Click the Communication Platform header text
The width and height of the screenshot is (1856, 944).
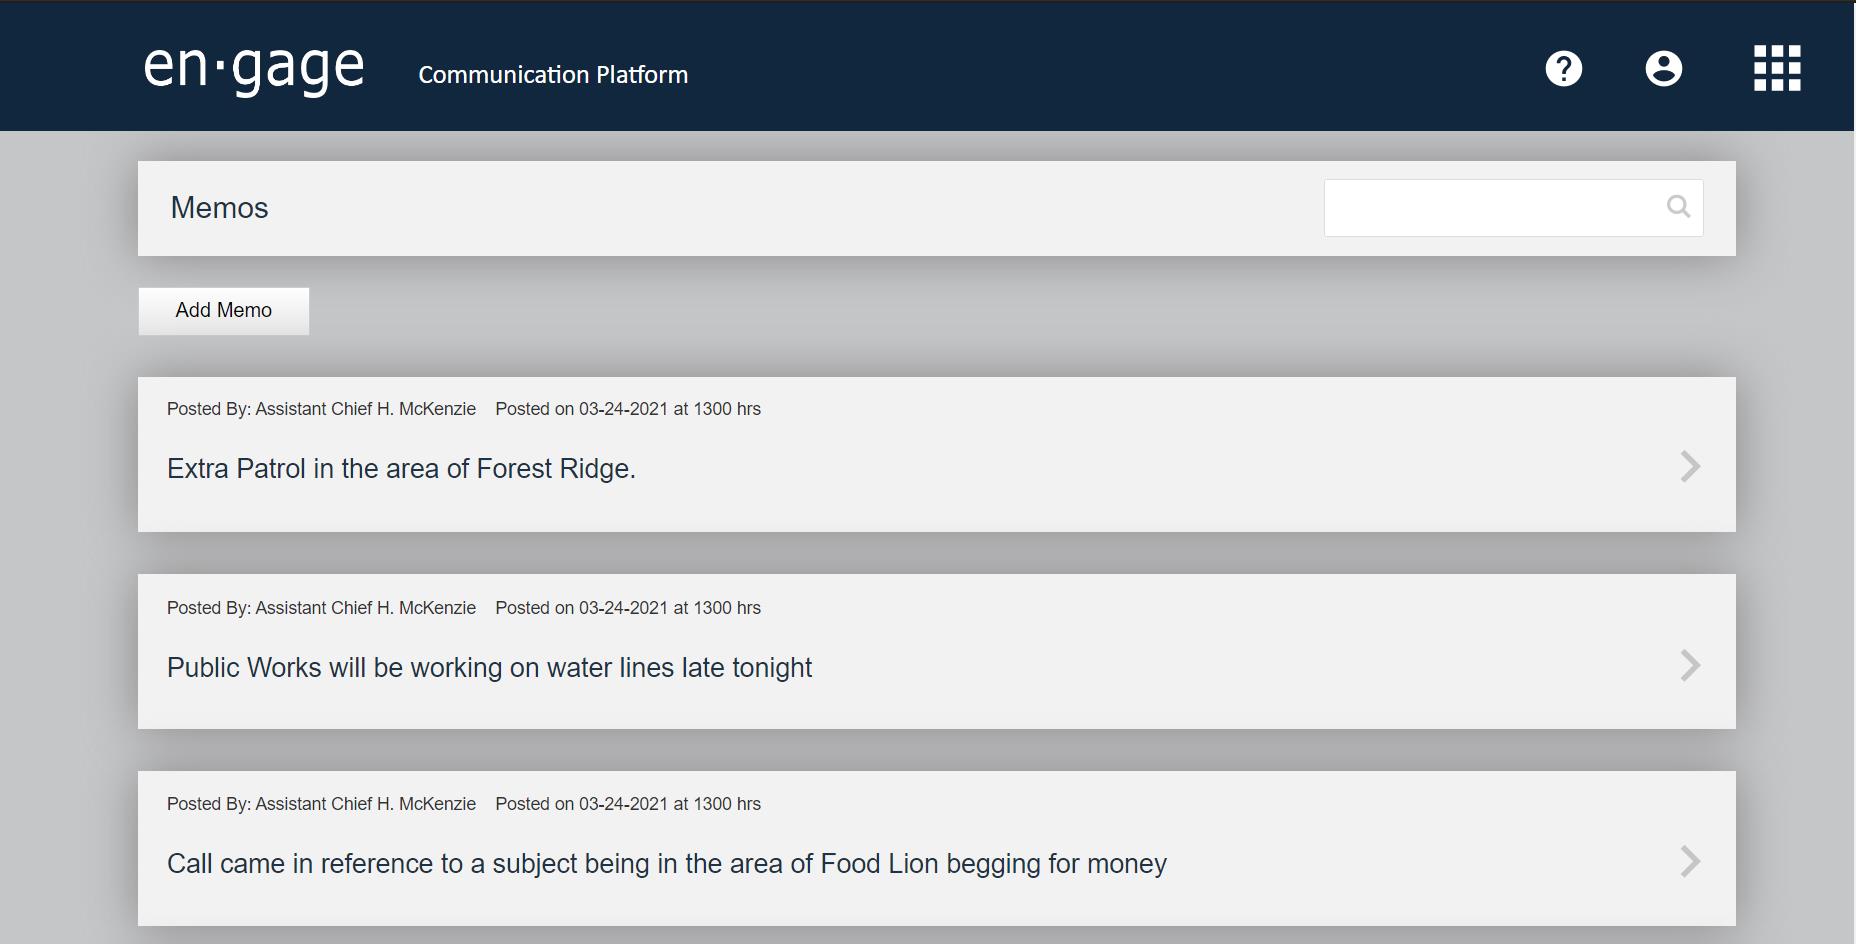pyautogui.click(x=553, y=75)
